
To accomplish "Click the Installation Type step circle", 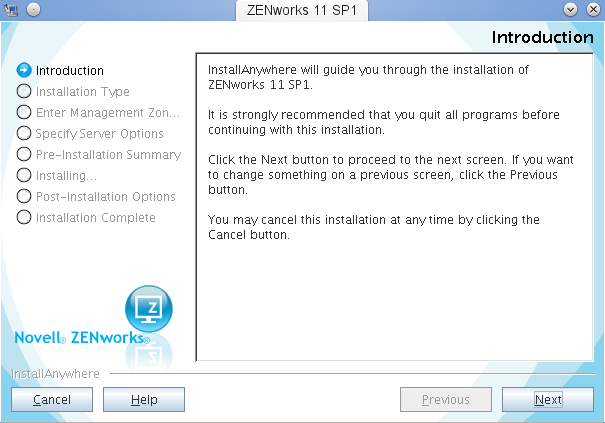I will [25, 92].
